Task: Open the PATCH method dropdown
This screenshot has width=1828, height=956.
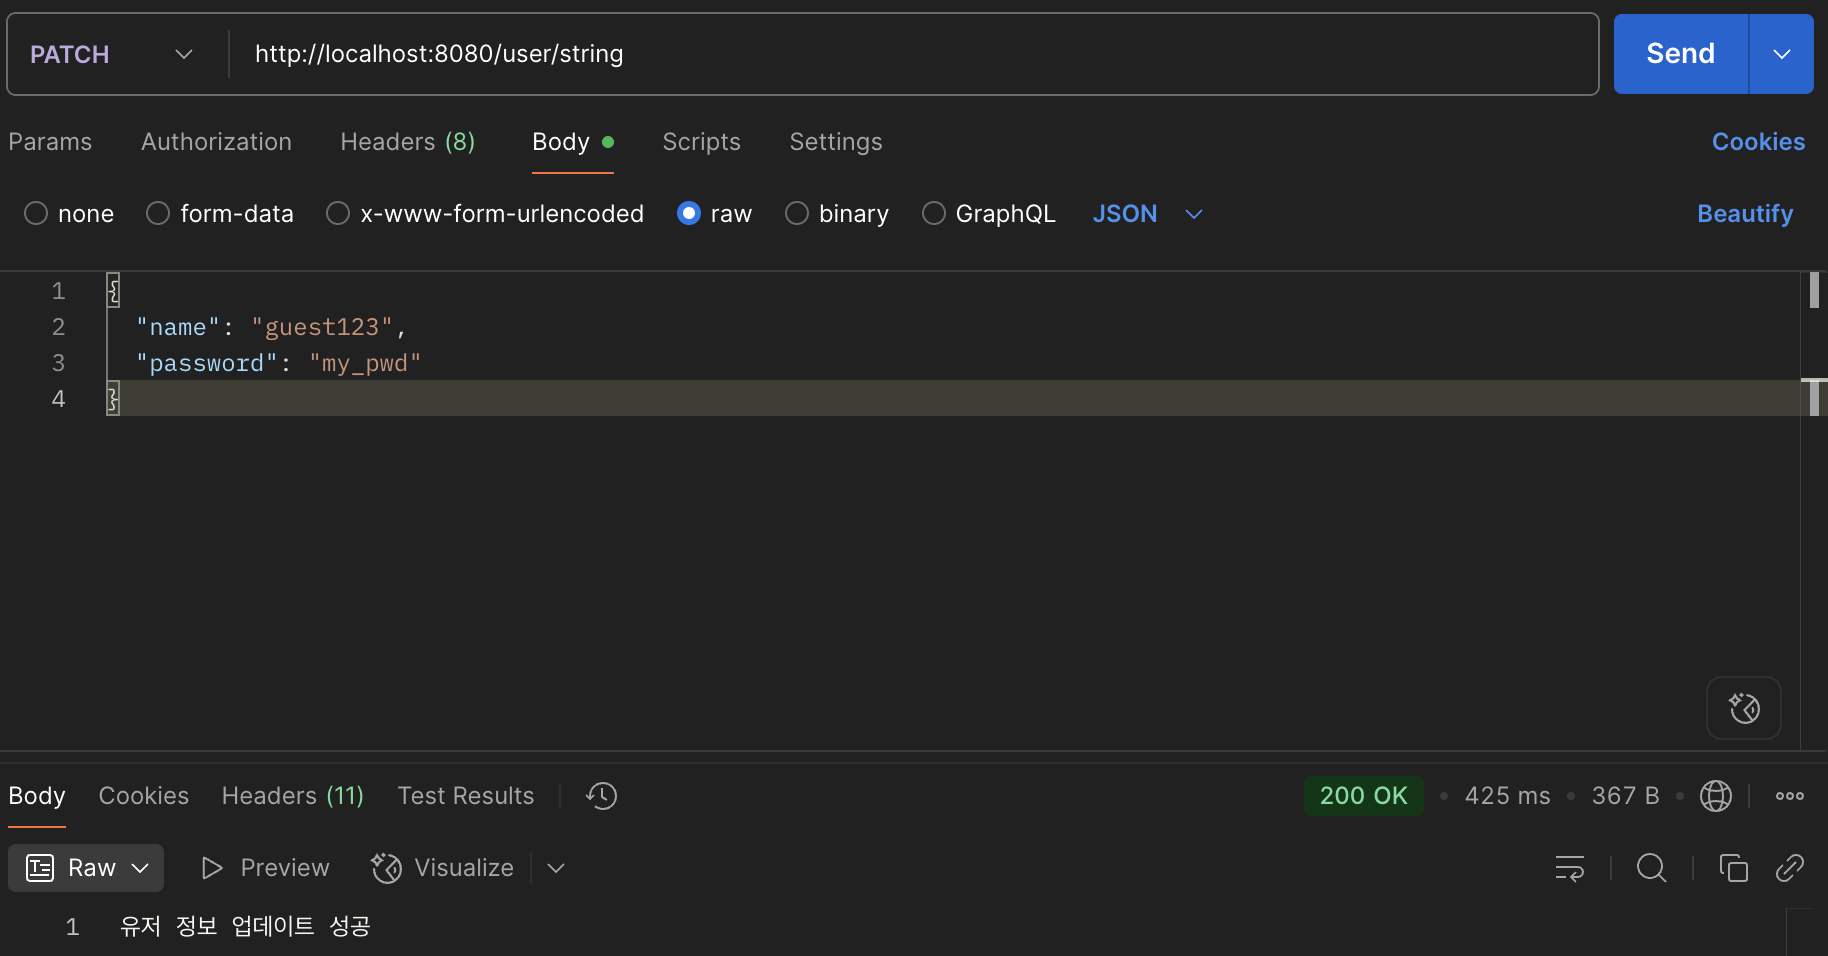Action: click(111, 54)
